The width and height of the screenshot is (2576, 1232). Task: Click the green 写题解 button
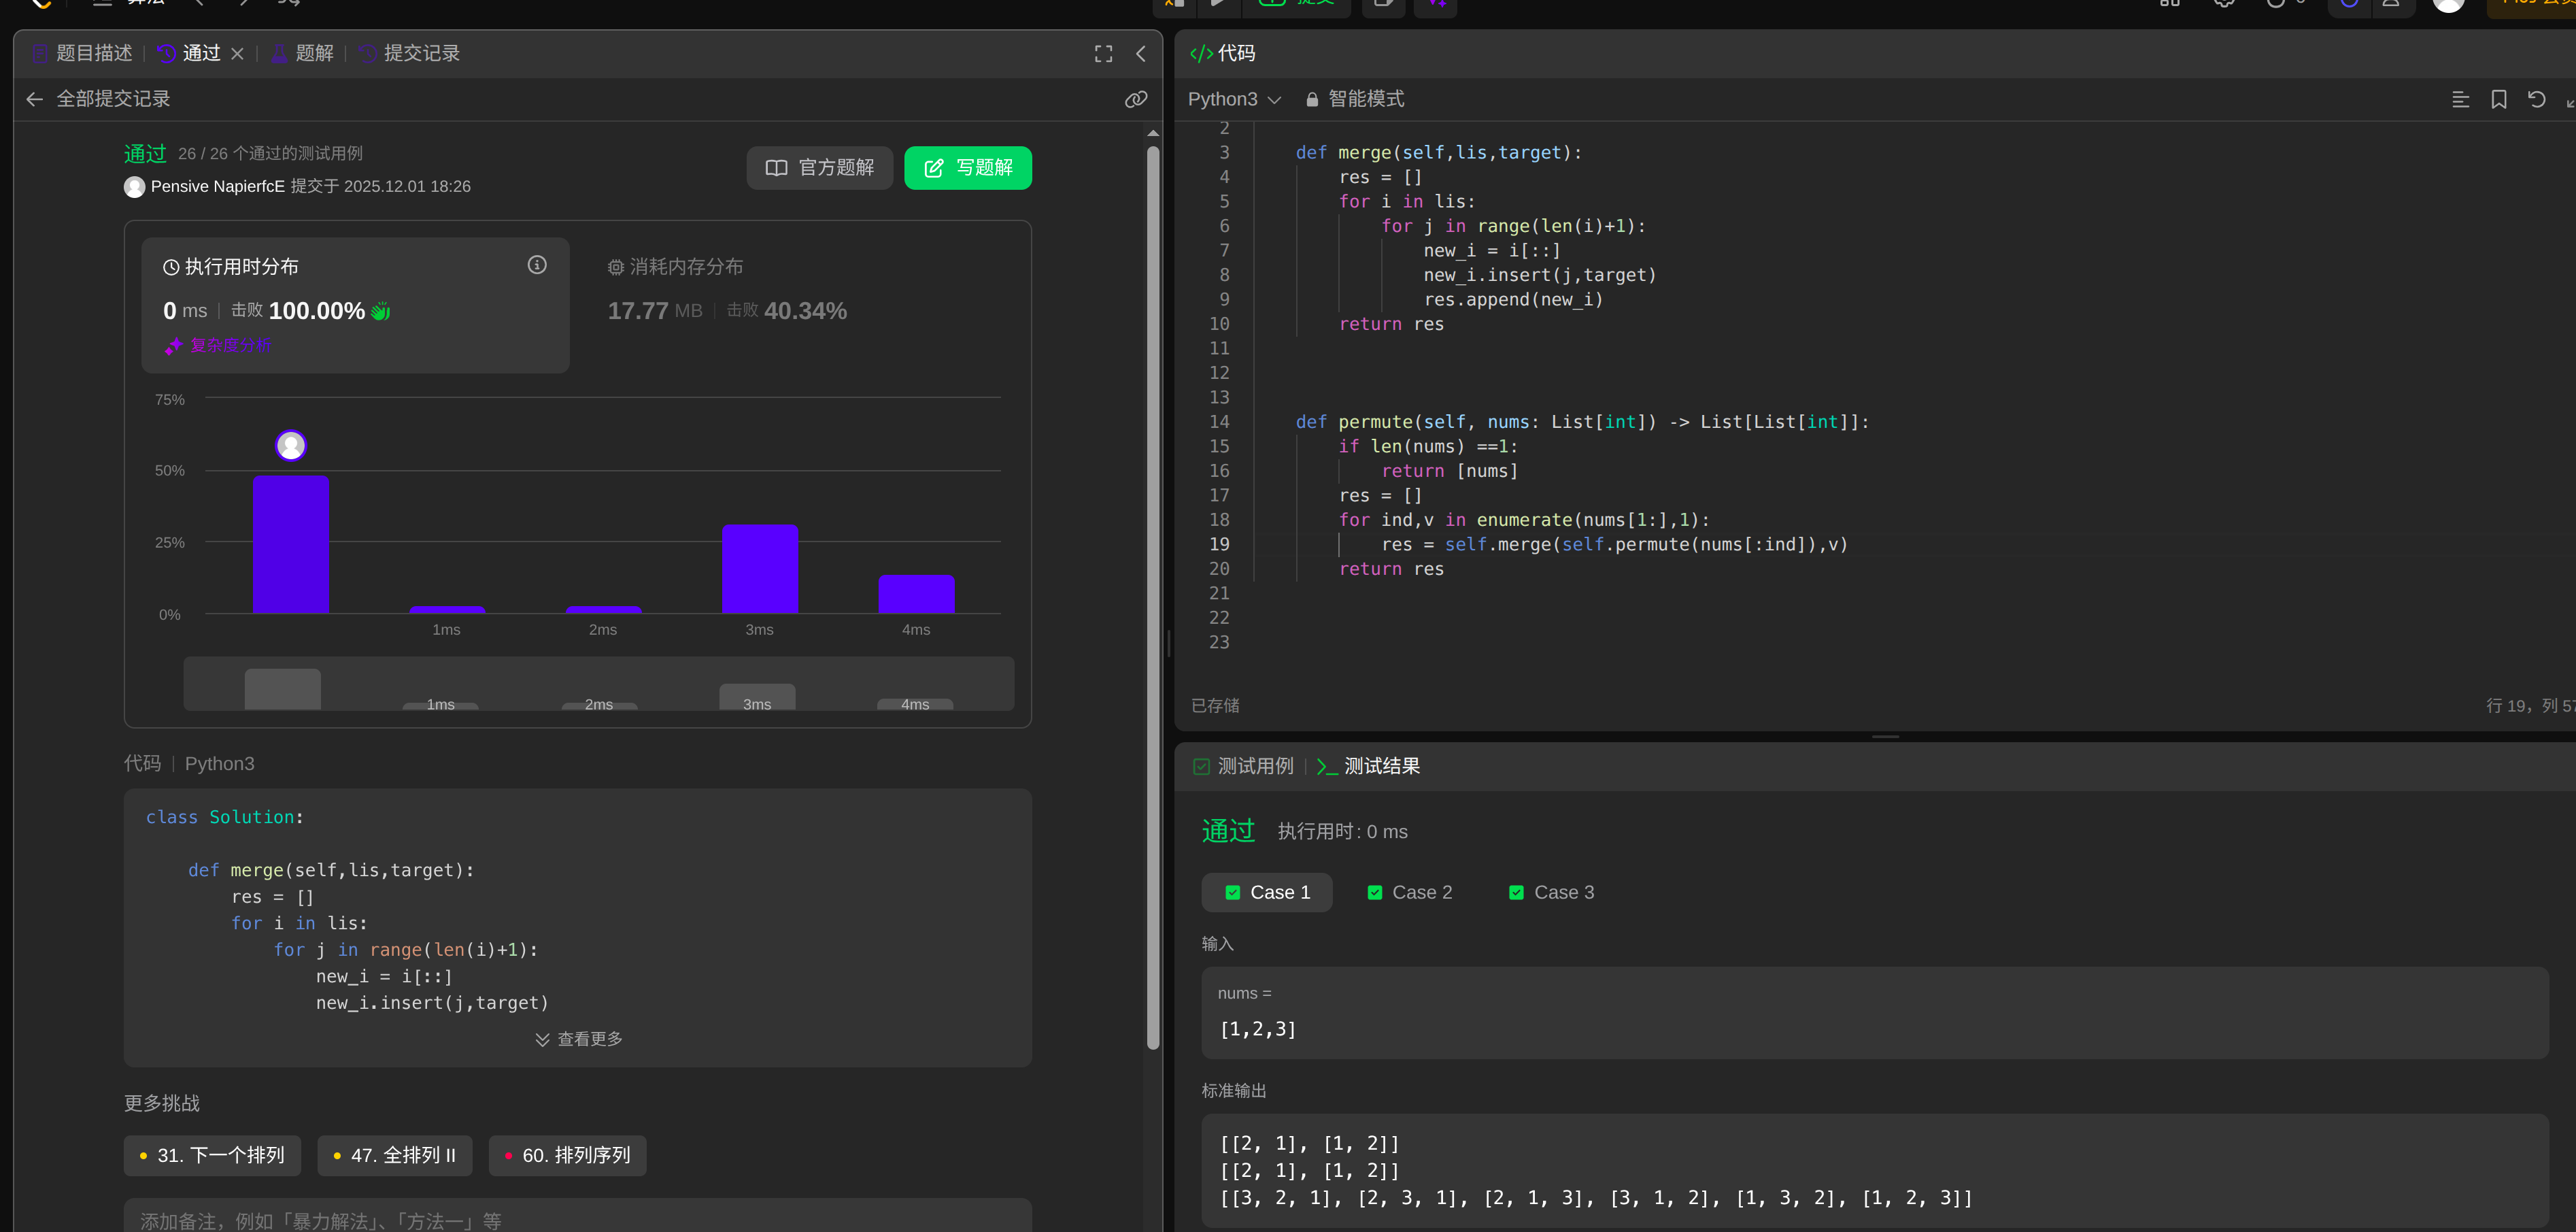click(x=967, y=168)
